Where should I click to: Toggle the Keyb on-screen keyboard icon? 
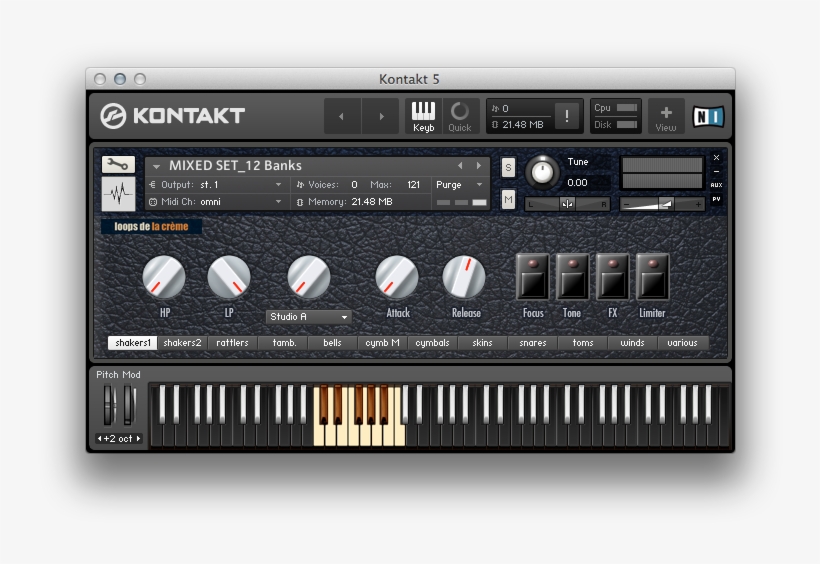(x=423, y=116)
